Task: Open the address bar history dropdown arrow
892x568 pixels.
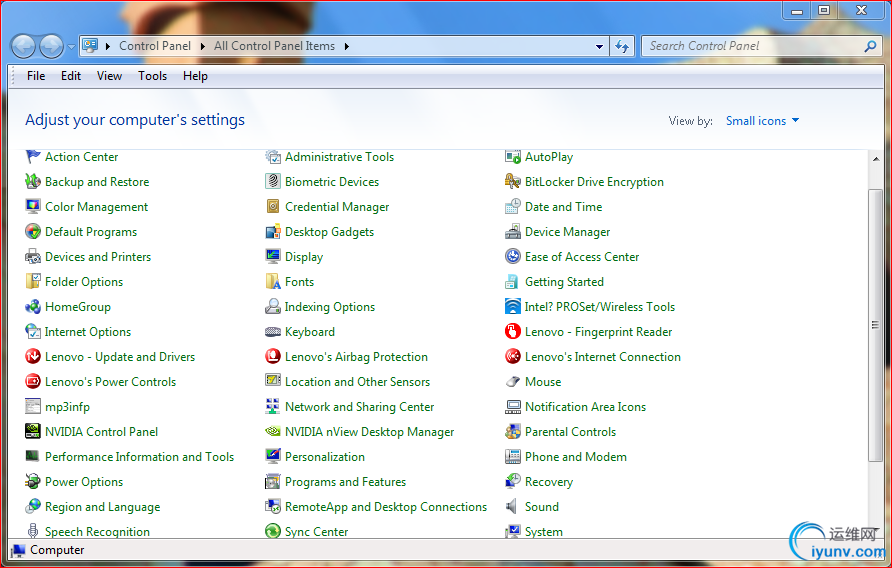Action: click(599, 46)
